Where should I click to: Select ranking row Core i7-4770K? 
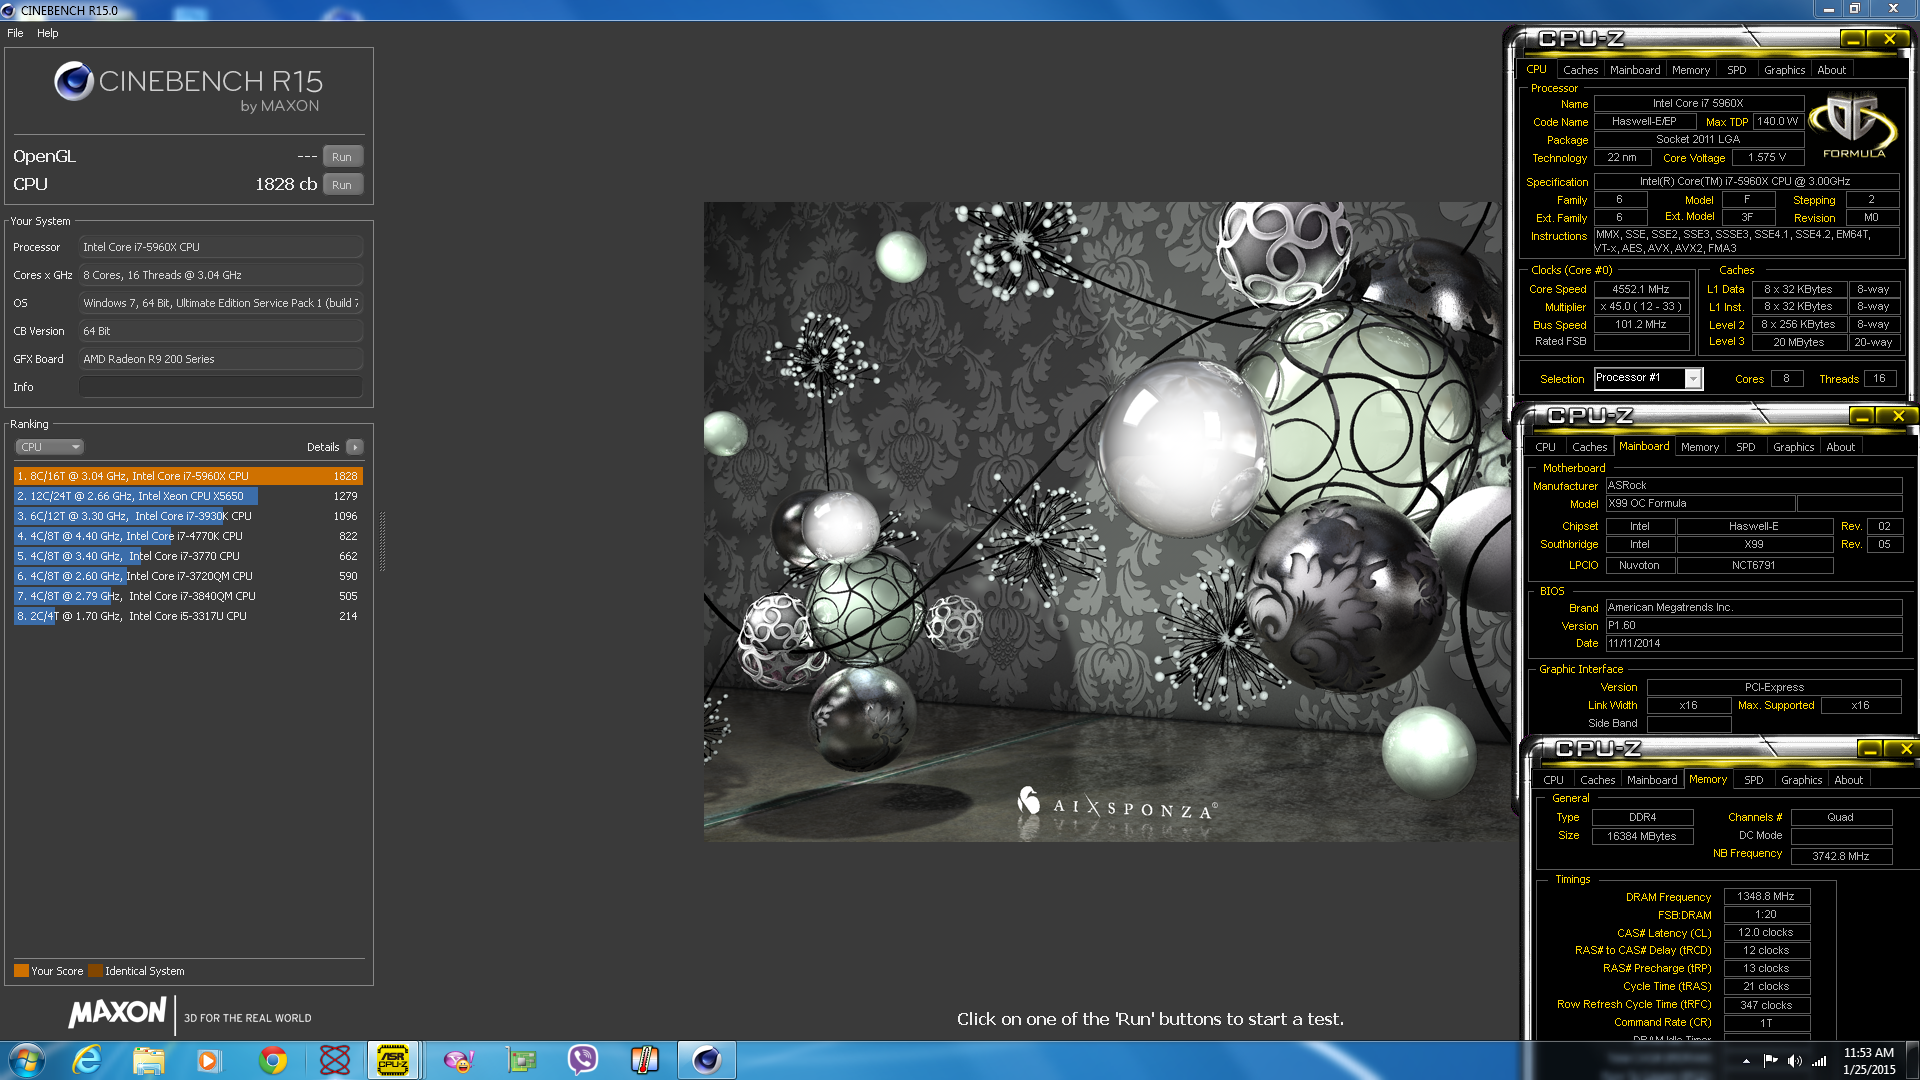(x=188, y=536)
